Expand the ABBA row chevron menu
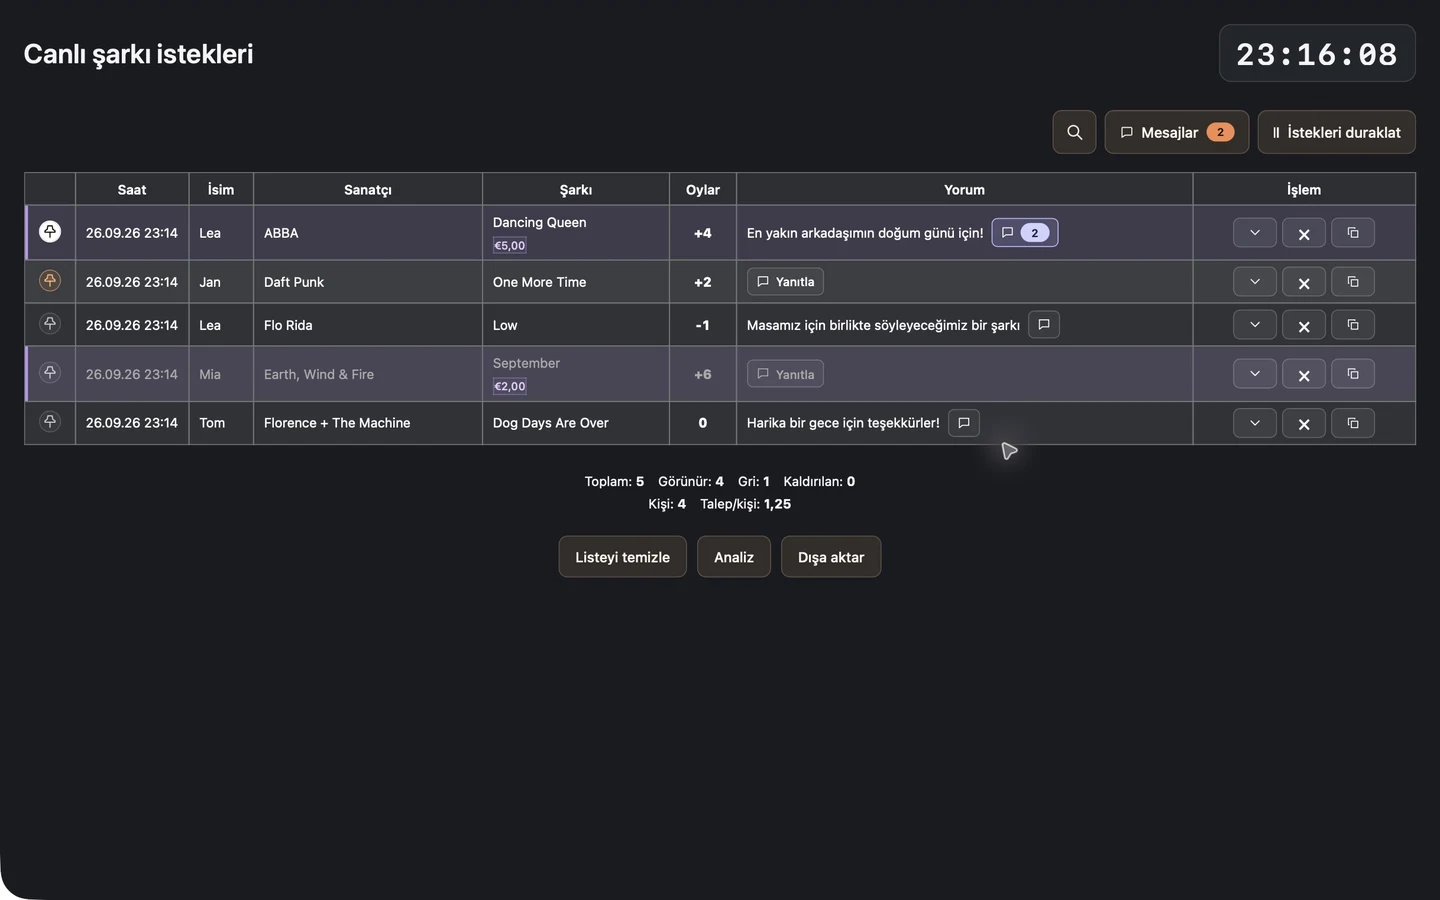1440x900 pixels. pos(1255,233)
